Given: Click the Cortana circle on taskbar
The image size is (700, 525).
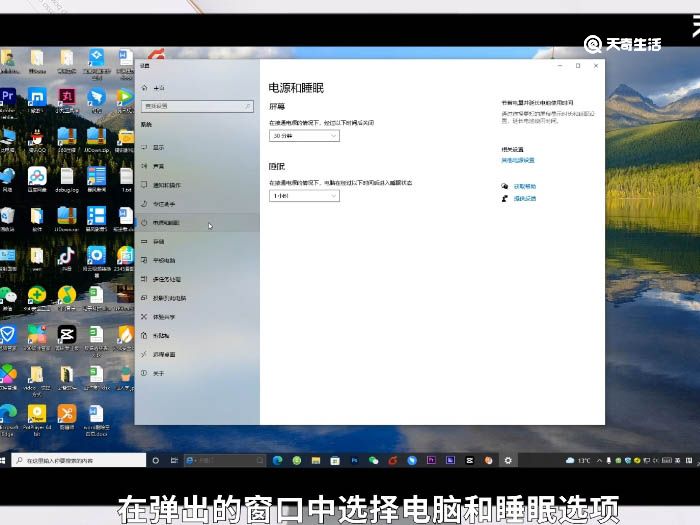Looking at the screenshot, I should [x=155, y=460].
